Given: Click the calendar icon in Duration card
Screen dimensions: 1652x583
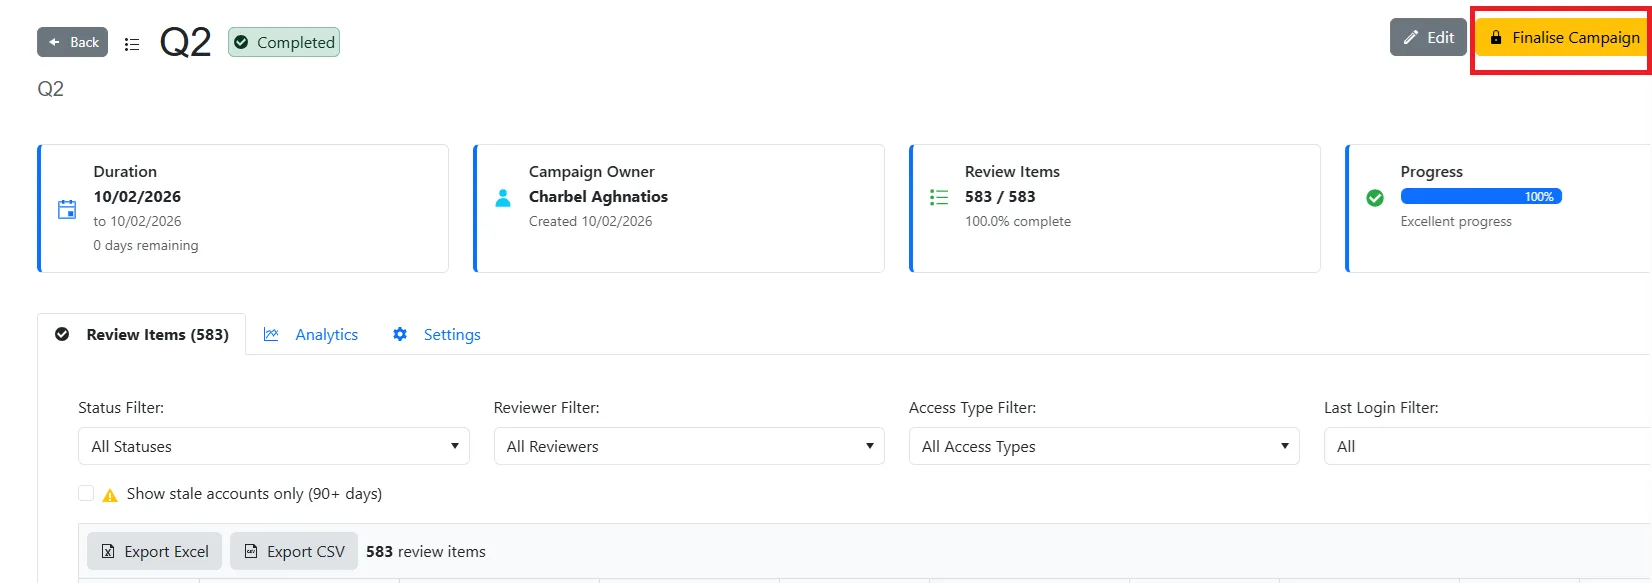Looking at the screenshot, I should click(x=67, y=209).
